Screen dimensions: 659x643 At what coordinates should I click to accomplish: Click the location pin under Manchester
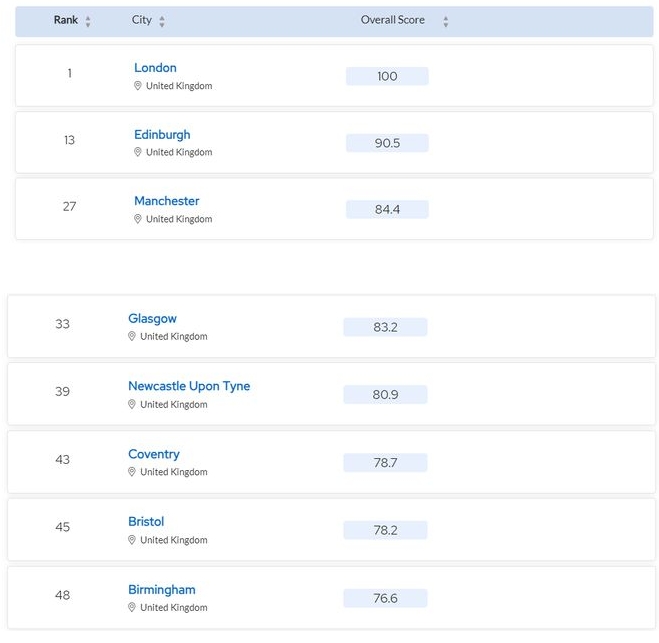(137, 219)
